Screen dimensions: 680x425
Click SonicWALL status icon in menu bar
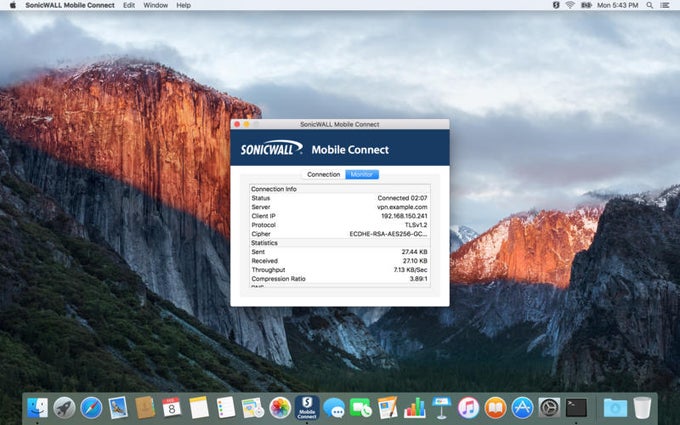(556, 5)
